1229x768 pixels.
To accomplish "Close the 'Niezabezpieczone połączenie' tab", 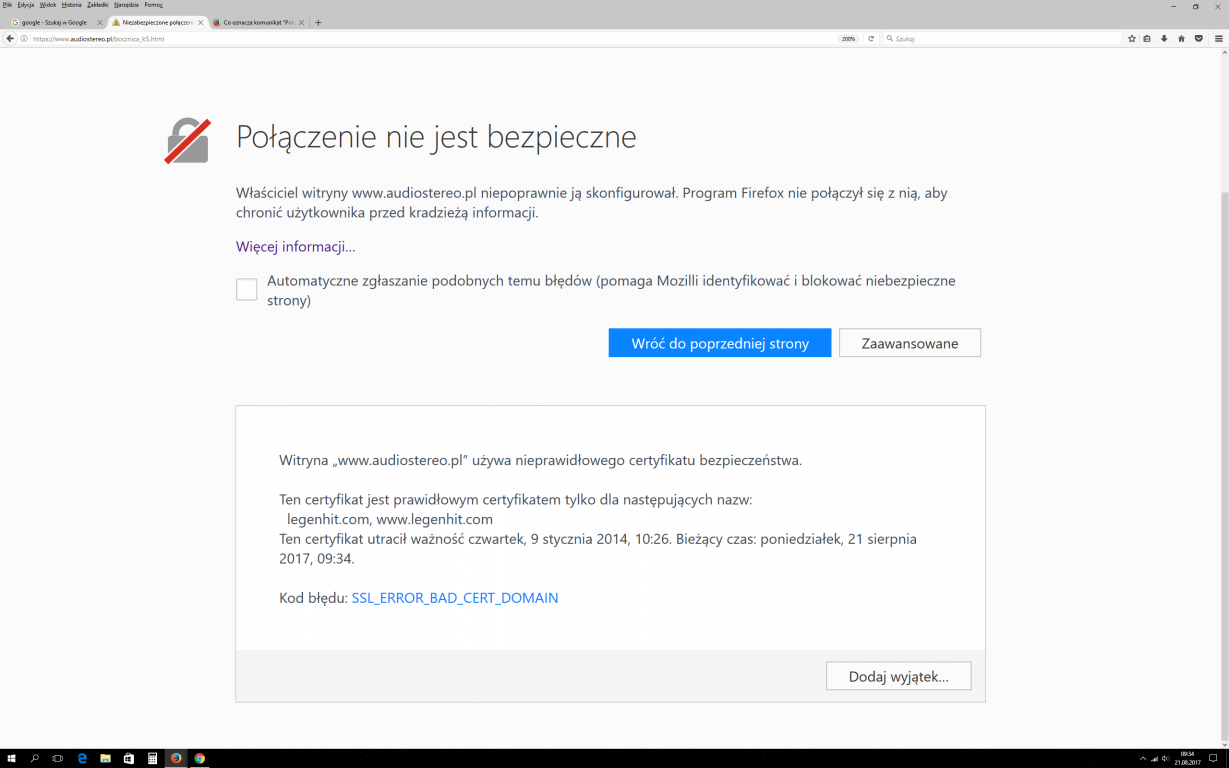I will pos(201,22).
